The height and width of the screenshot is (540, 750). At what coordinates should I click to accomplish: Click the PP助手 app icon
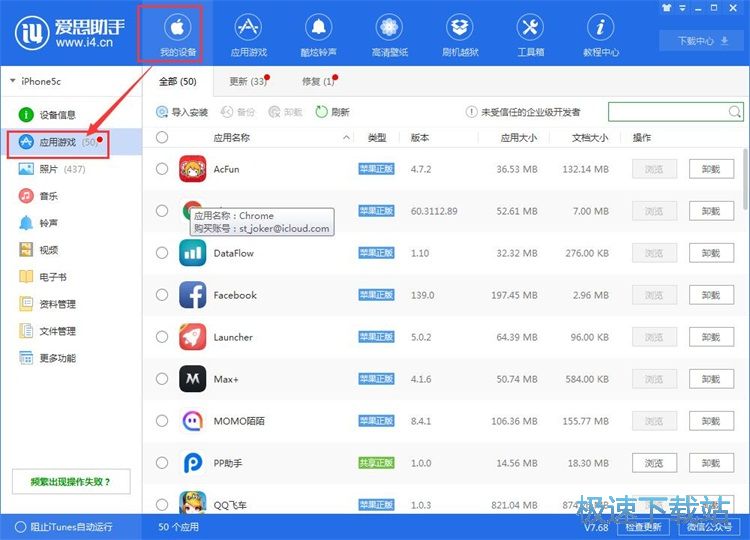tap(192, 463)
